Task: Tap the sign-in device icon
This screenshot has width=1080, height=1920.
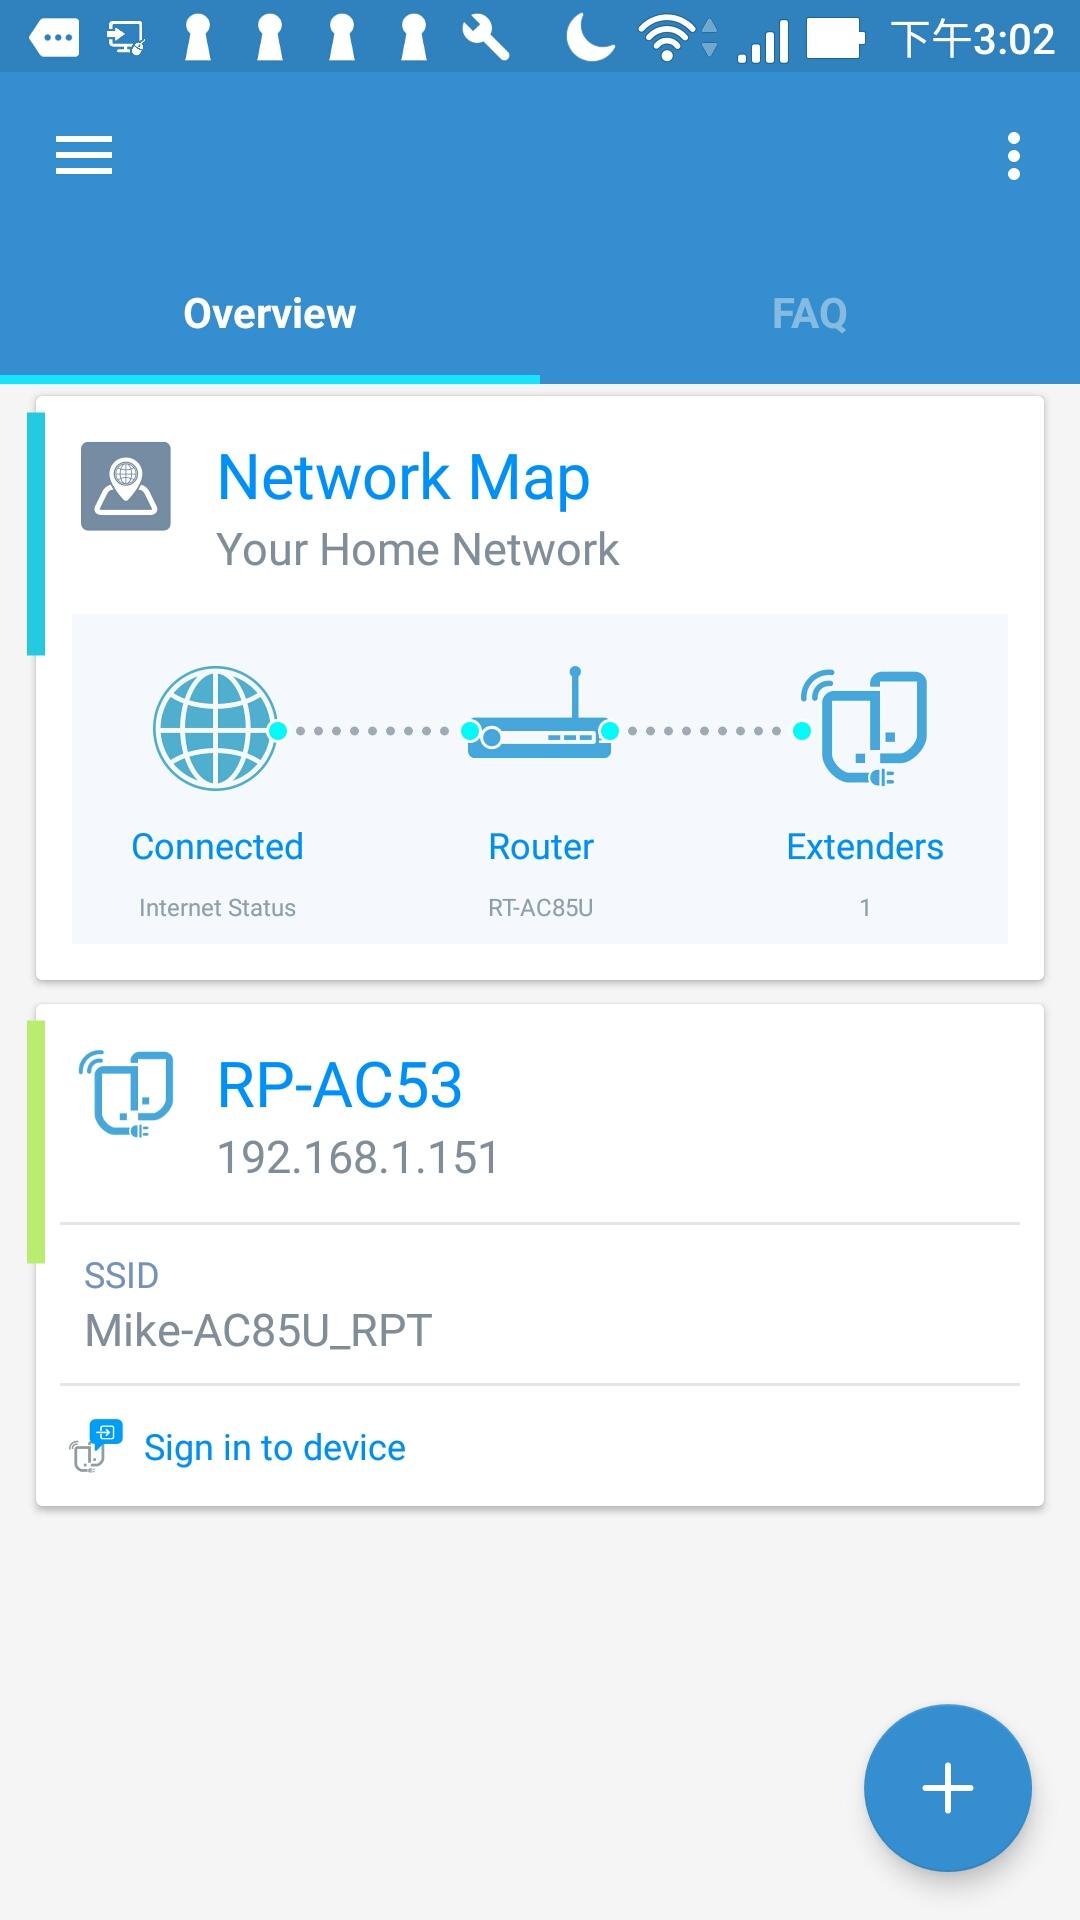Action: 95,1447
